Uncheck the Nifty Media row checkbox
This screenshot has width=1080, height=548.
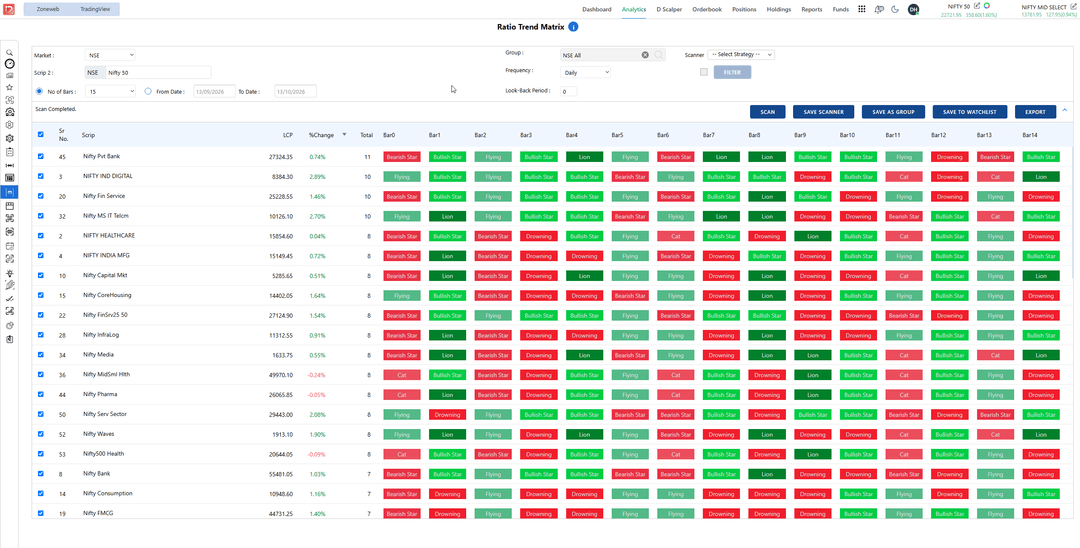point(40,355)
